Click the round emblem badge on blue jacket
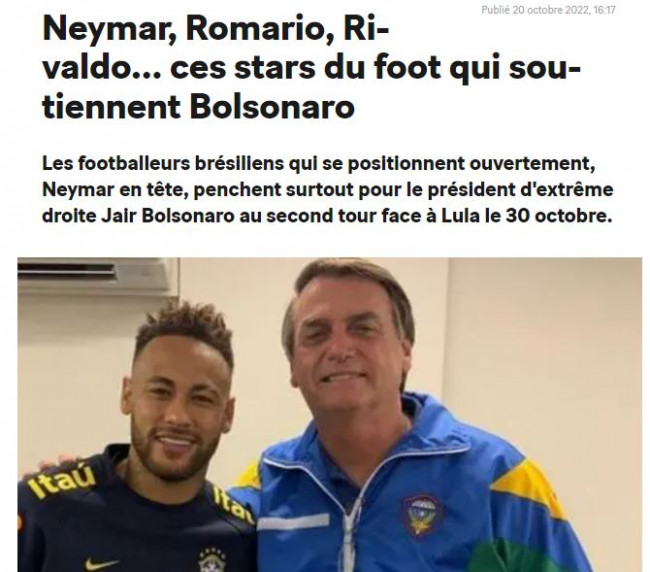 tap(423, 514)
